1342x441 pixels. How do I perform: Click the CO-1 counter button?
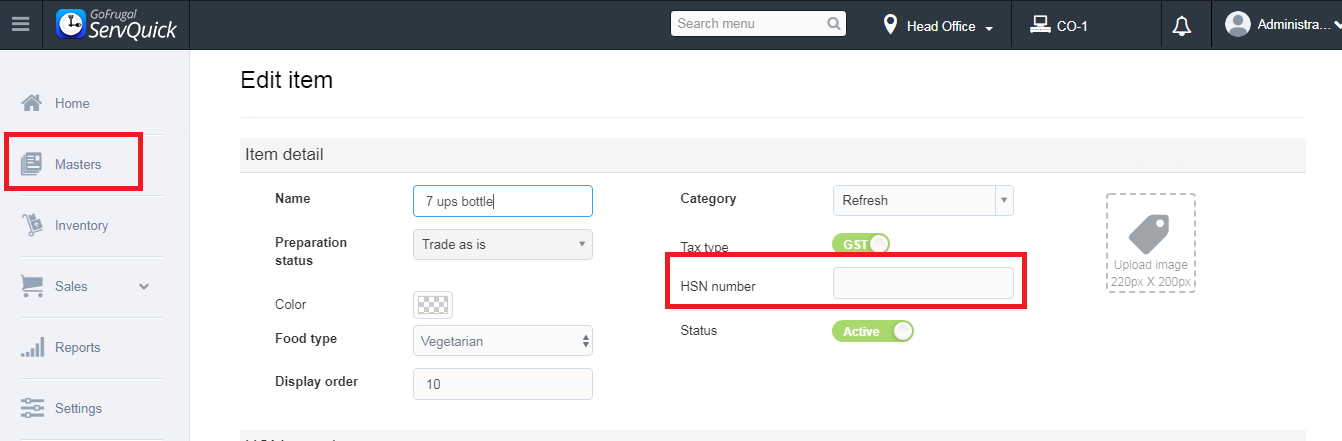pyautogui.click(x=1059, y=26)
